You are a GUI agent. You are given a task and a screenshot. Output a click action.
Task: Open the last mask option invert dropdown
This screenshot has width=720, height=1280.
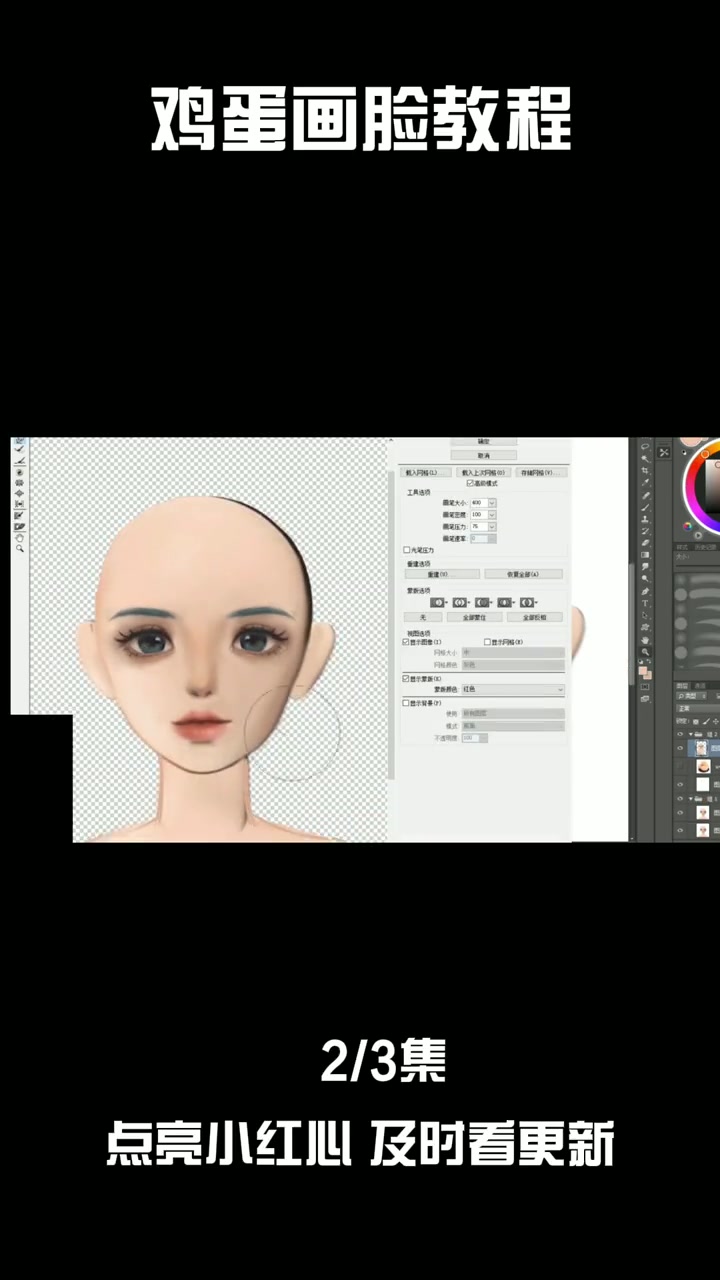click(x=528, y=603)
